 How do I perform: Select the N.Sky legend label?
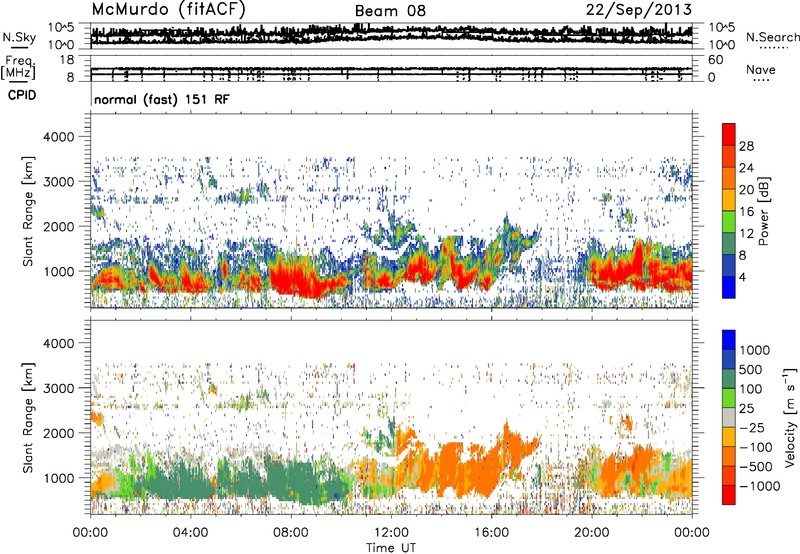click(x=19, y=37)
